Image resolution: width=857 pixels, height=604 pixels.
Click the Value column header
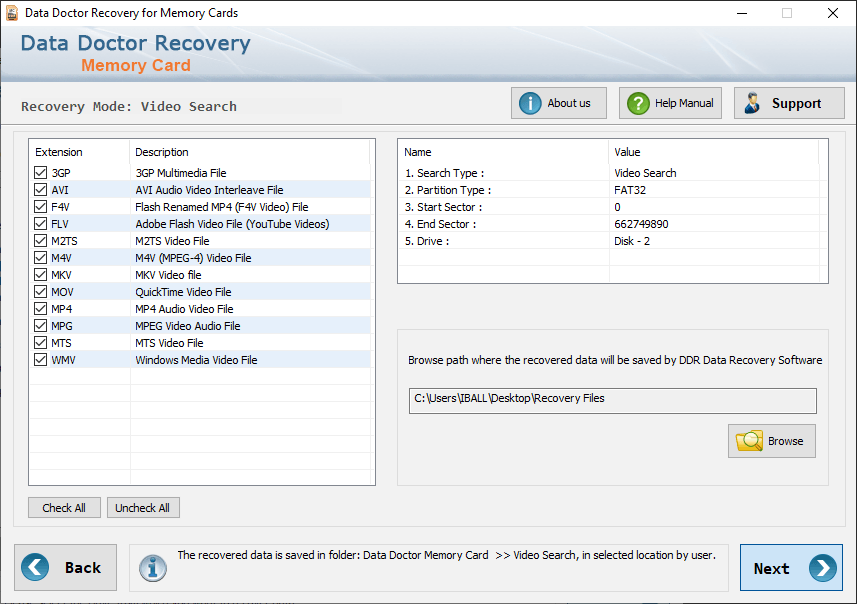point(627,152)
